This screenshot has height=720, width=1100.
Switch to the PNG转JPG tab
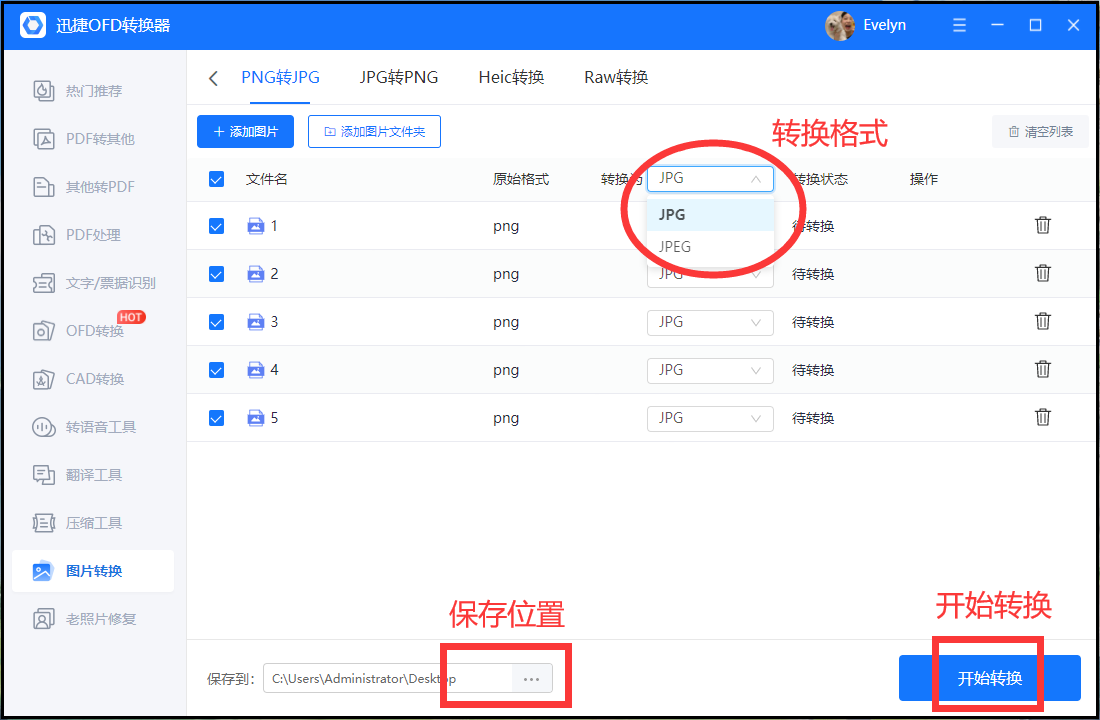pyautogui.click(x=280, y=77)
